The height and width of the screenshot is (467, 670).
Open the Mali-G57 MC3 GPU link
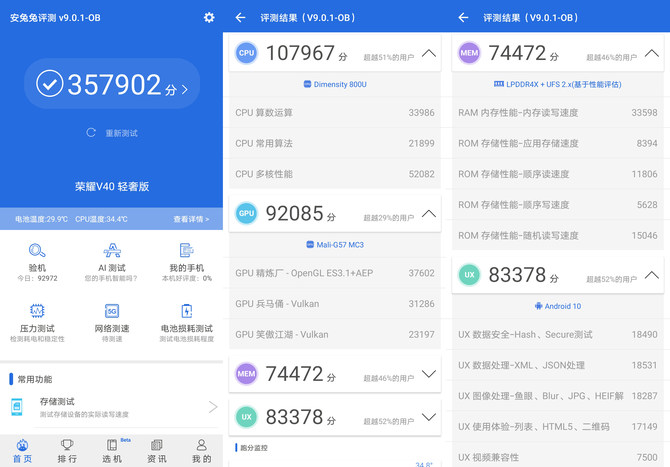coord(335,245)
